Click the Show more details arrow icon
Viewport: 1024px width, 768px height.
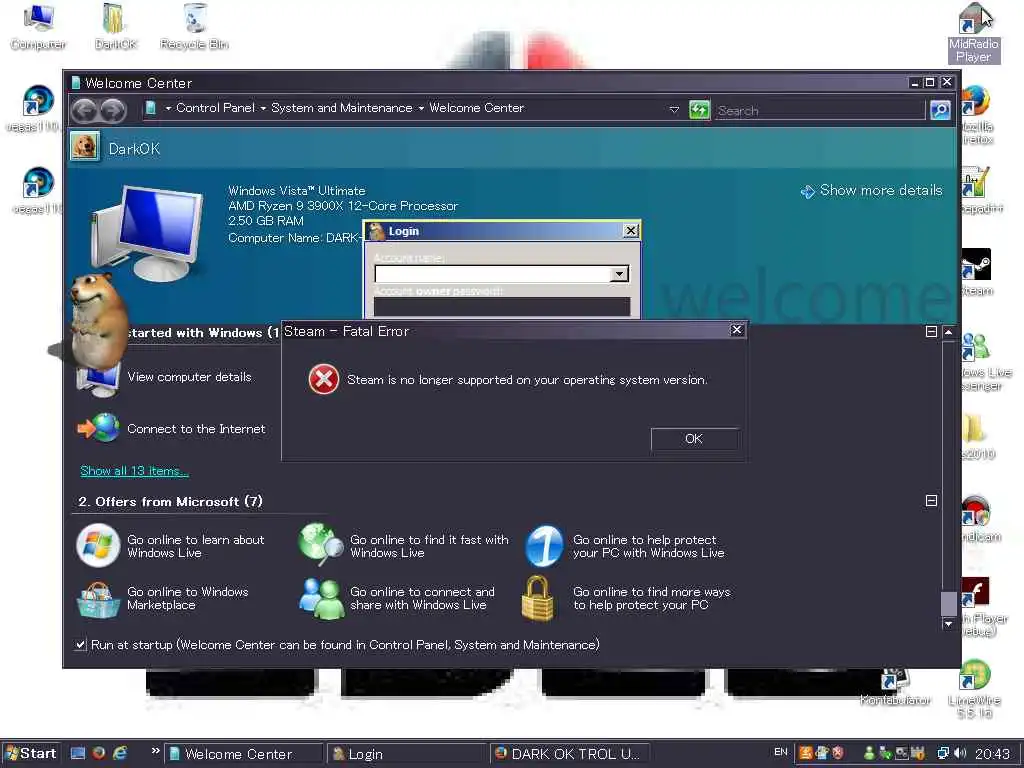point(807,191)
